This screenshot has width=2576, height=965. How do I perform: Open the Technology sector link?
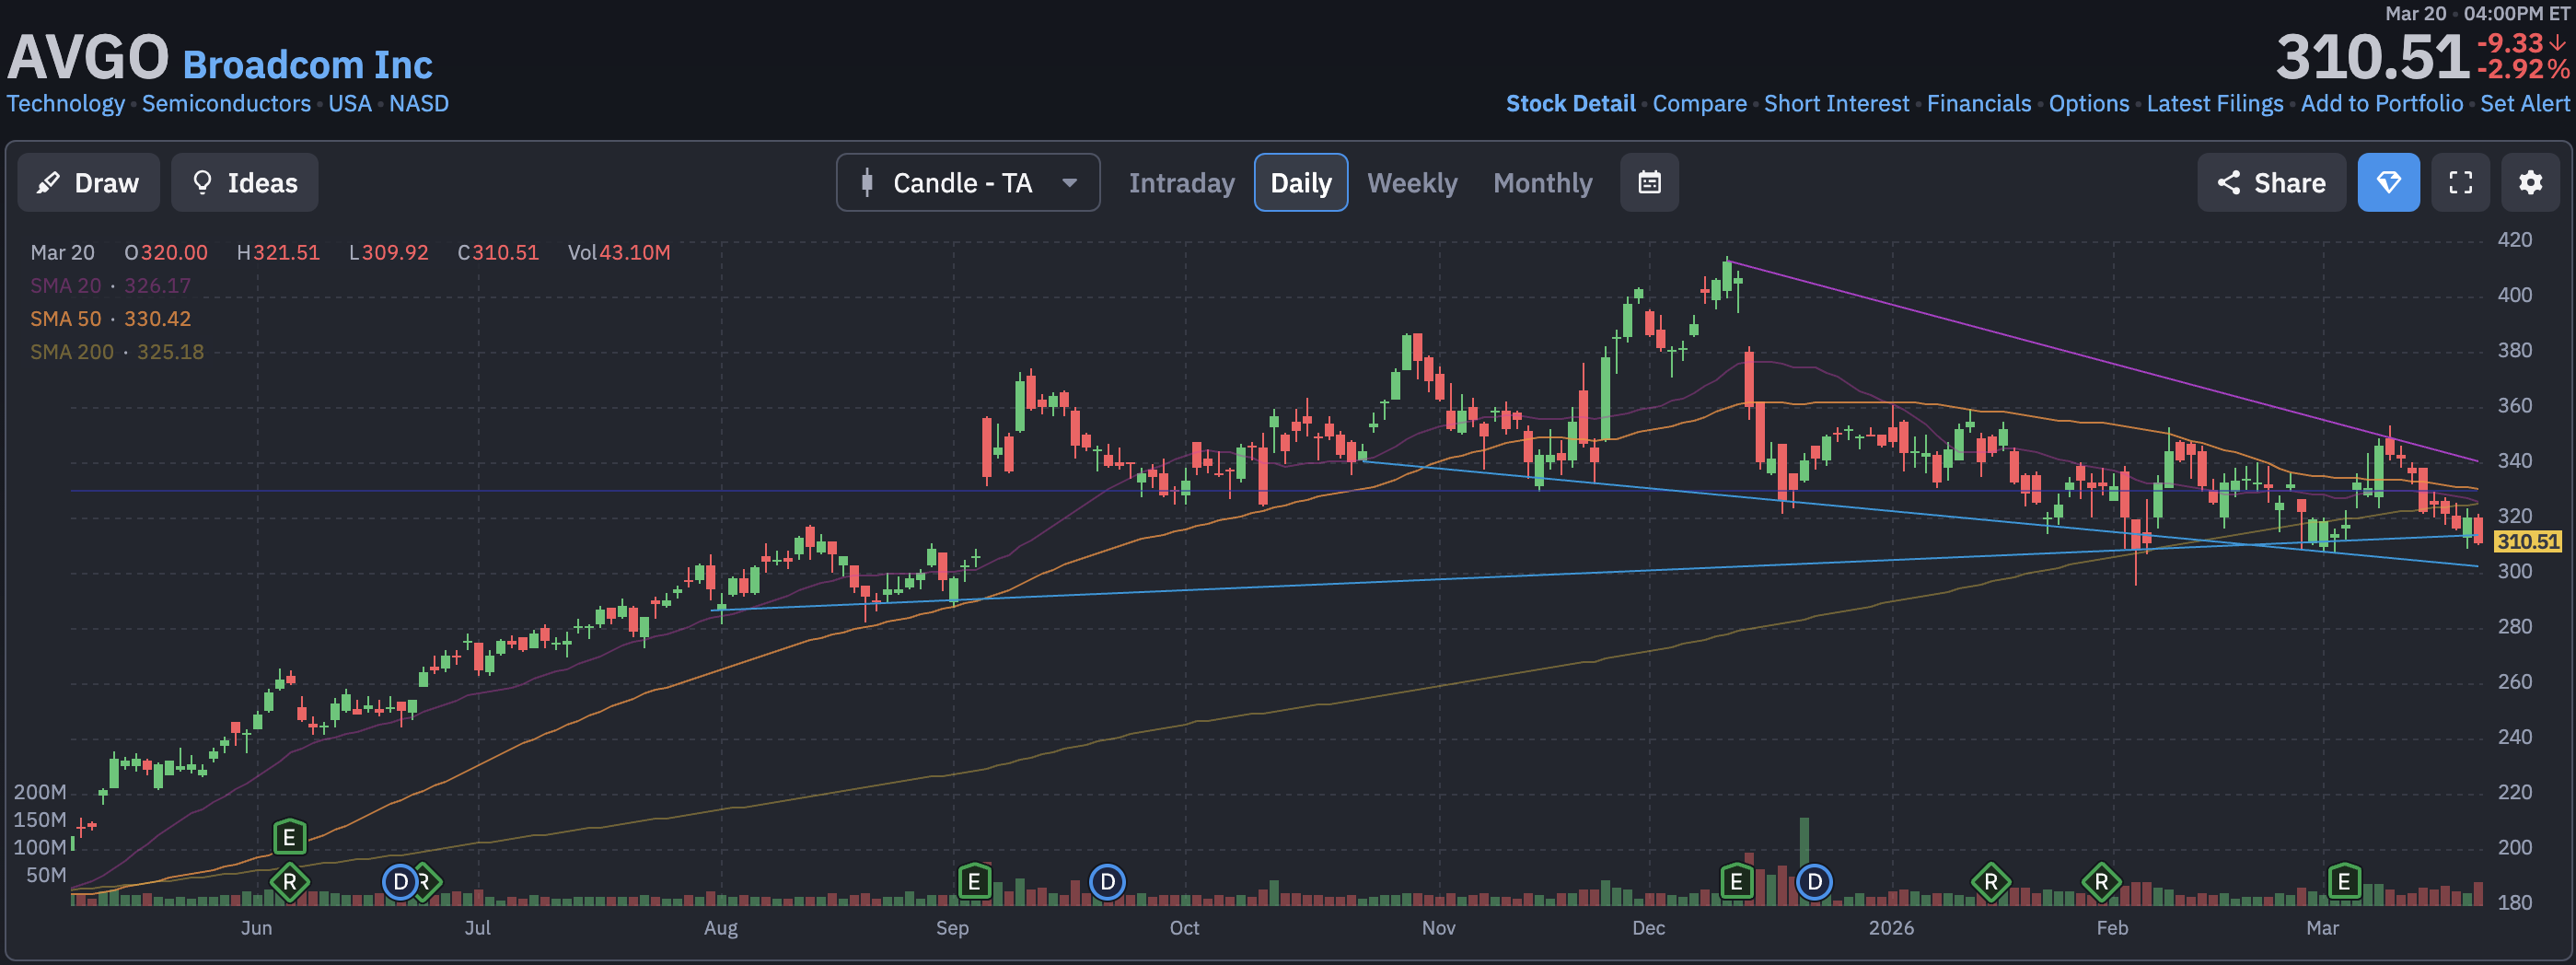coord(66,103)
